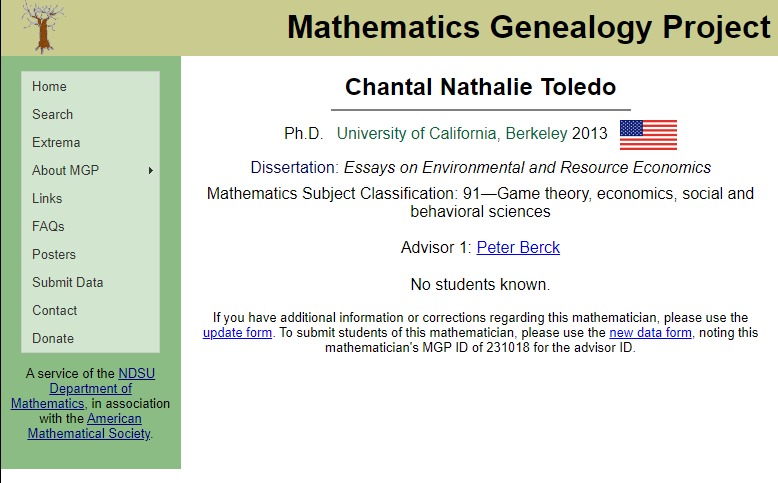Click the United States flag image
The height and width of the screenshot is (483, 778).
[648, 135]
